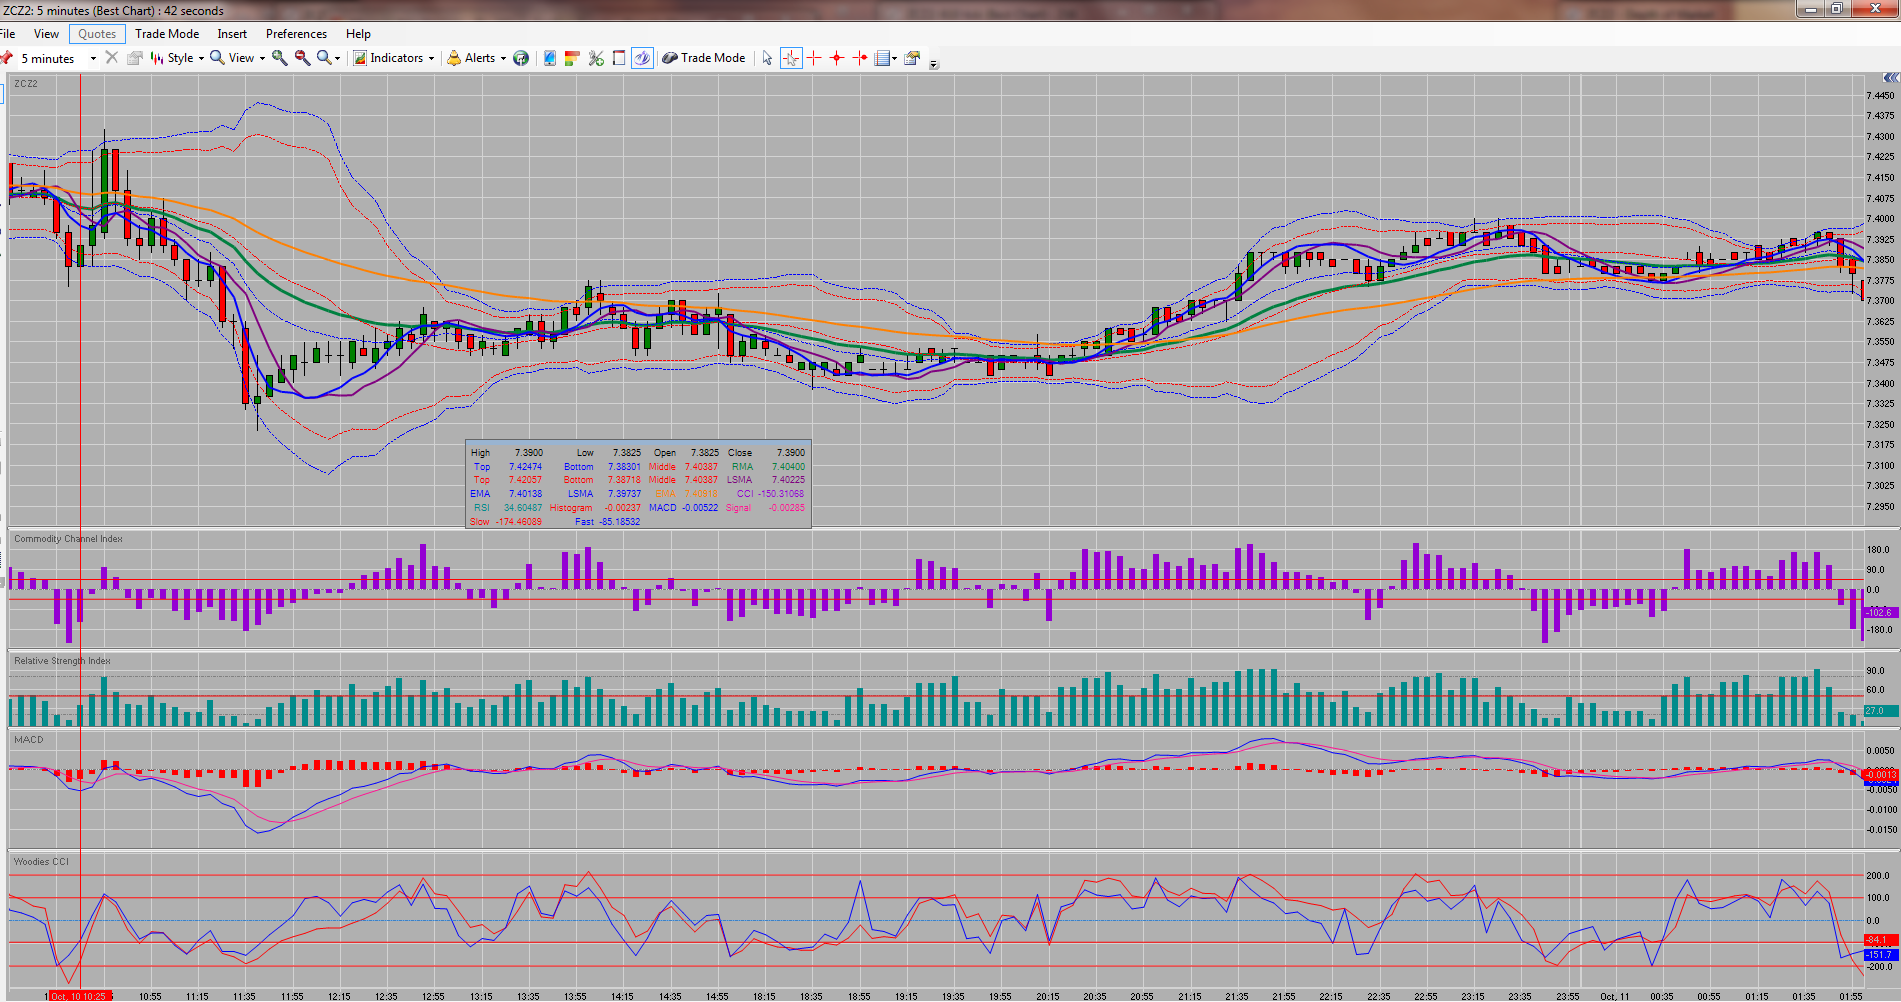Click the Style toolbar label
Screen dimensions: 1901x1002
[181, 58]
